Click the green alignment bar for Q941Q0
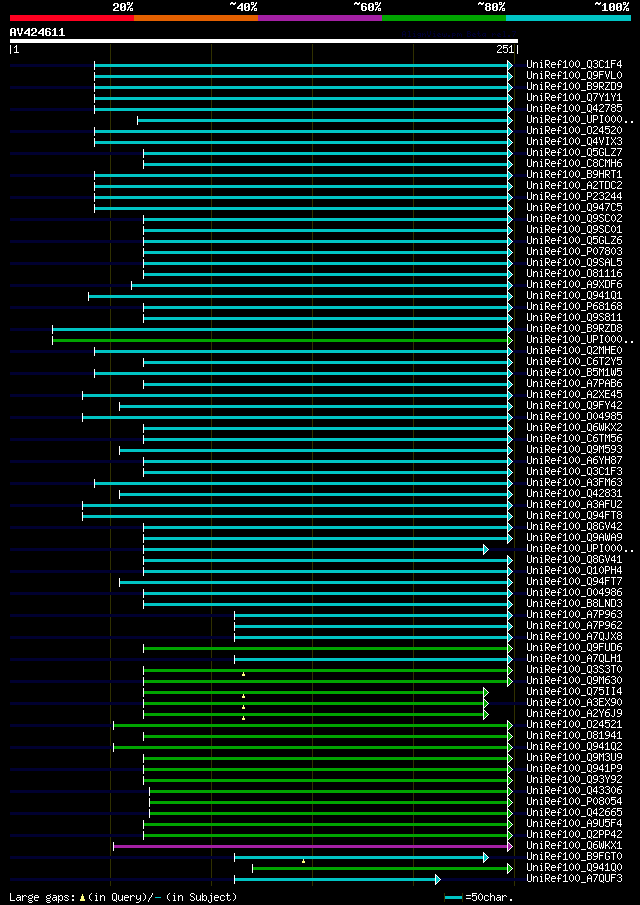The height and width of the screenshot is (905, 640). pos(380,868)
